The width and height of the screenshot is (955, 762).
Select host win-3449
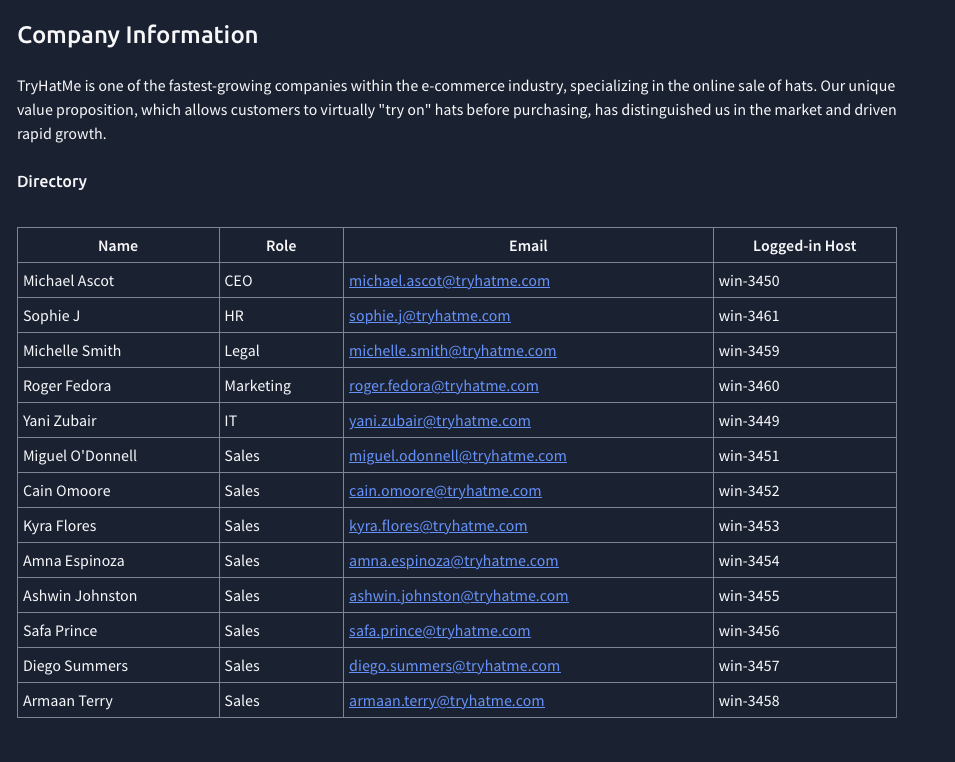pyautogui.click(x=749, y=421)
